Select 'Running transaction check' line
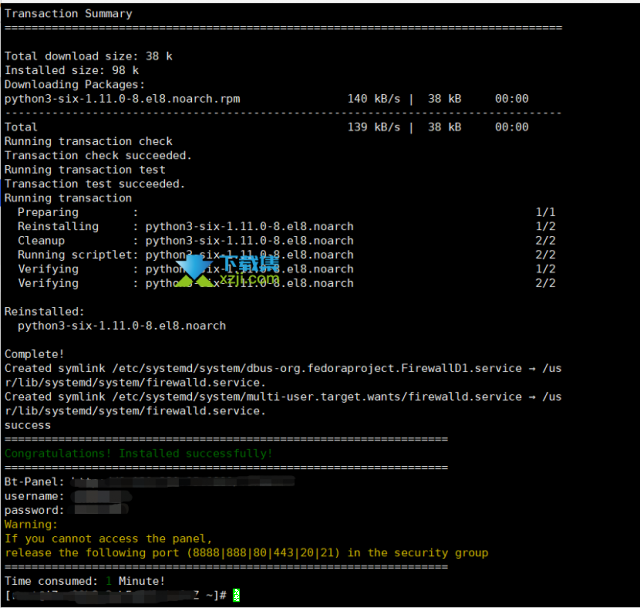This screenshot has width=640, height=608. [x=88, y=141]
